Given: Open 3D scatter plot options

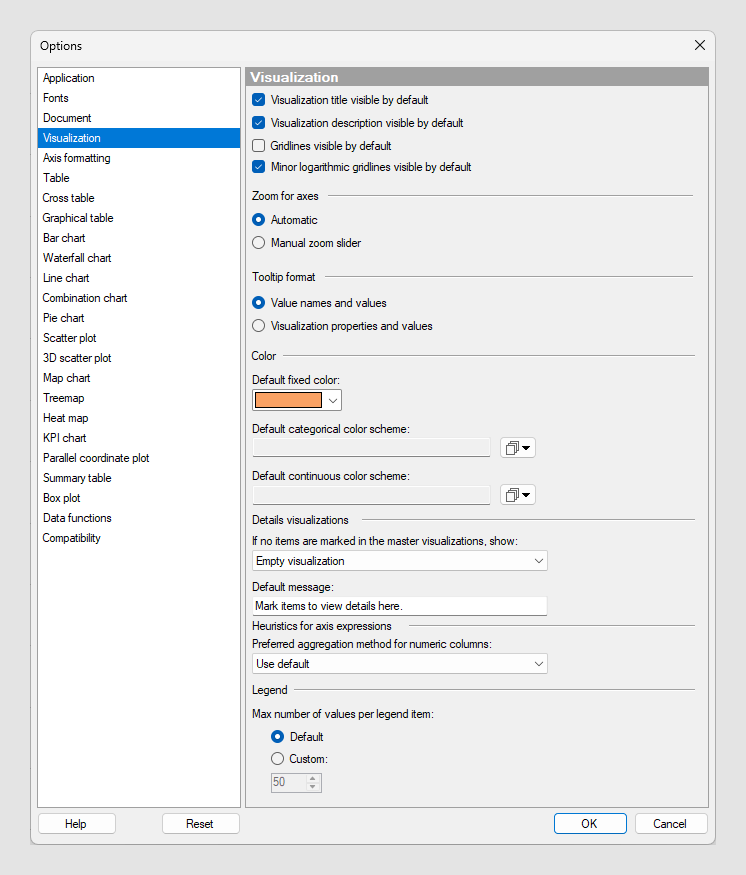Looking at the screenshot, I should [x=139, y=358].
